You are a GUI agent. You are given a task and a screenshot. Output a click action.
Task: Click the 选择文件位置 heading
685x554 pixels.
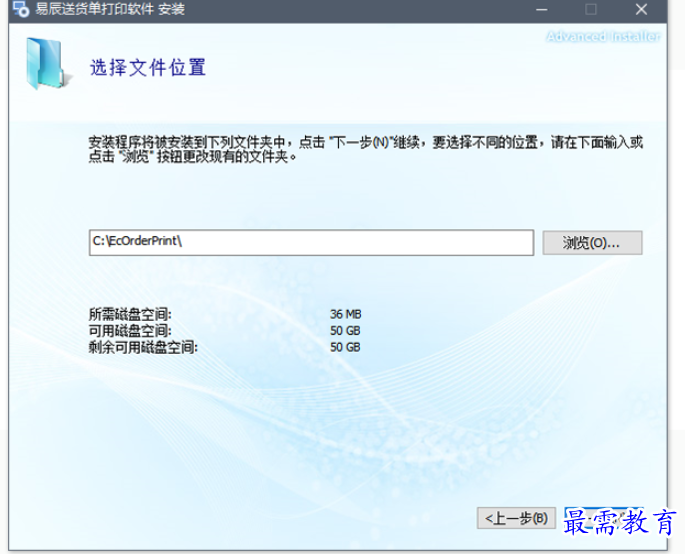coord(148,68)
